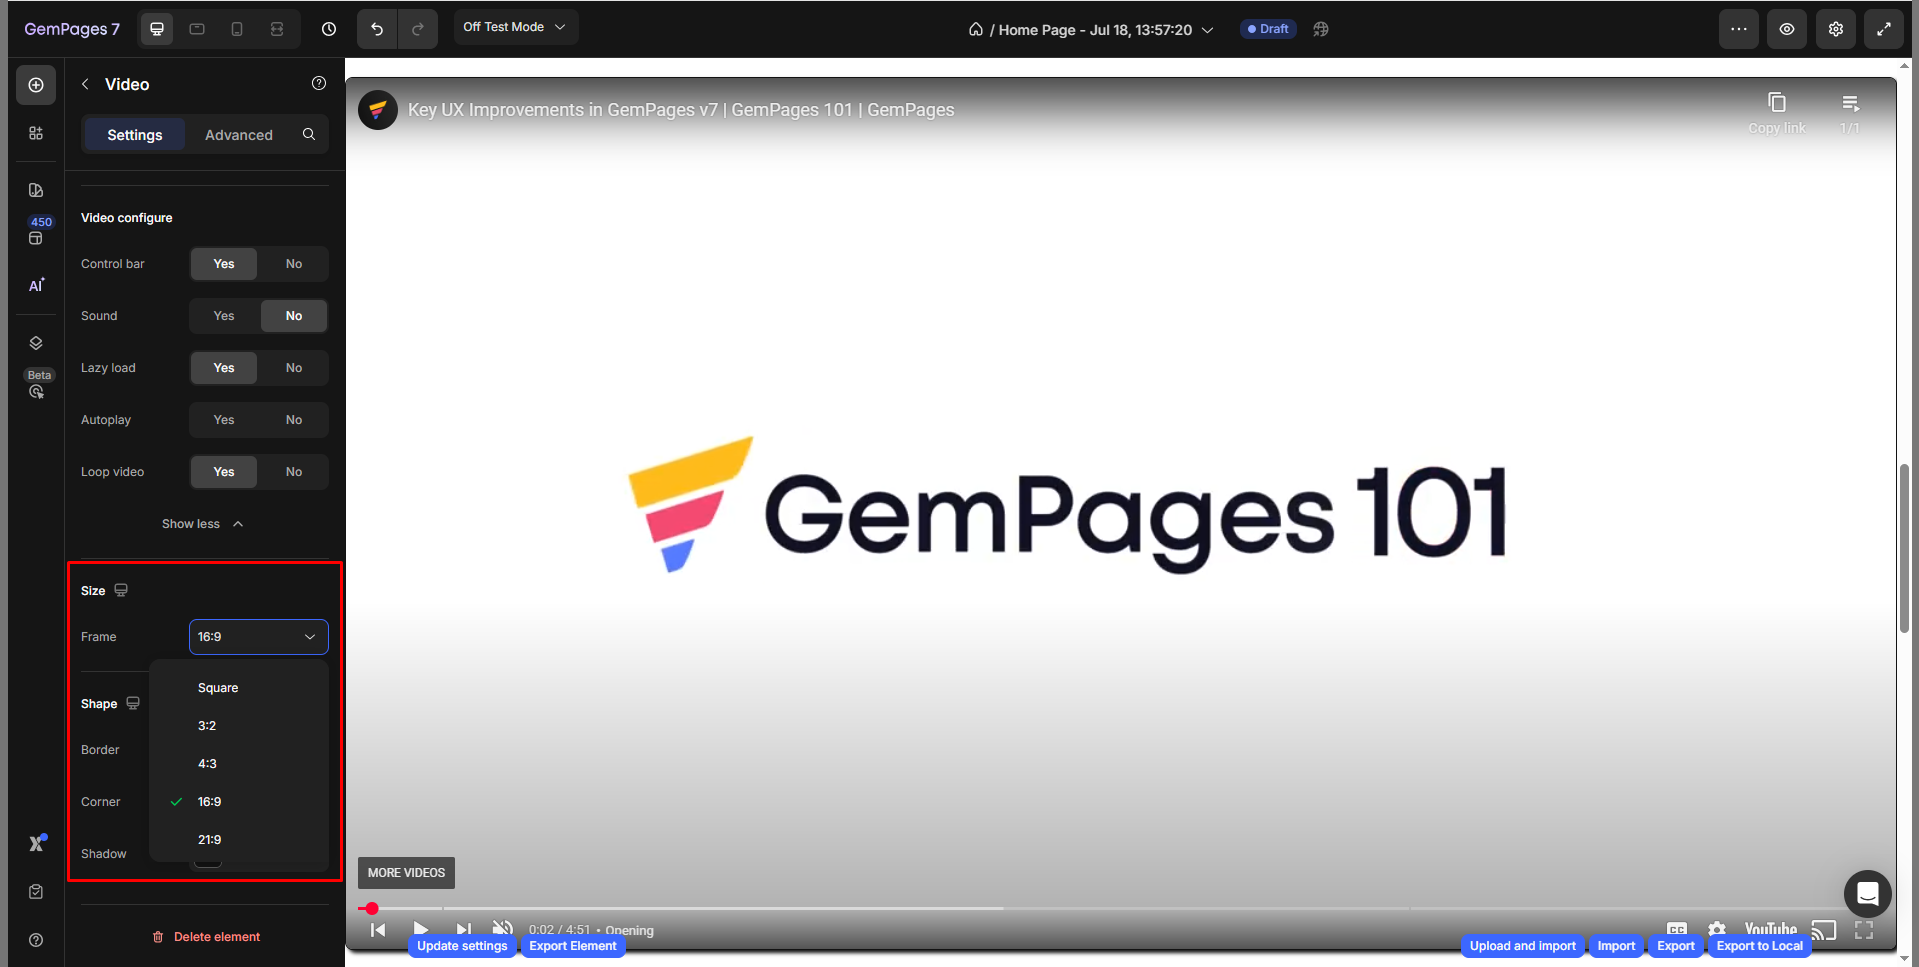The width and height of the screenshot is (1919, 967).
Task: Copy the YouTube video link
Action: pyautogui.click(x=1777, y=112)
